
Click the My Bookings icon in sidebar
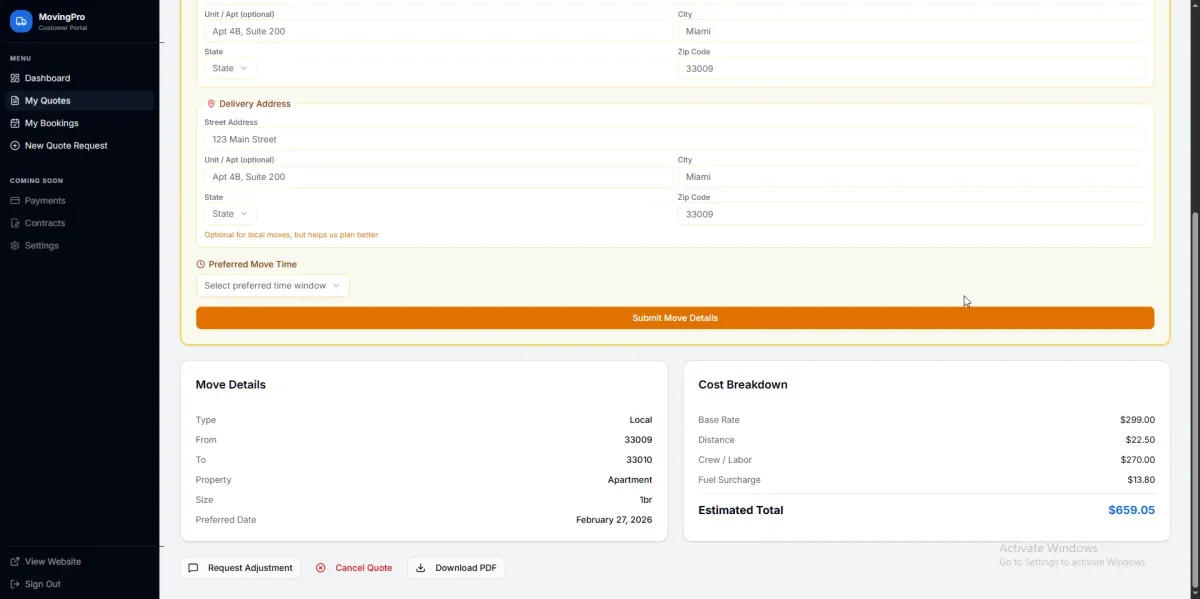click(15, 124)
